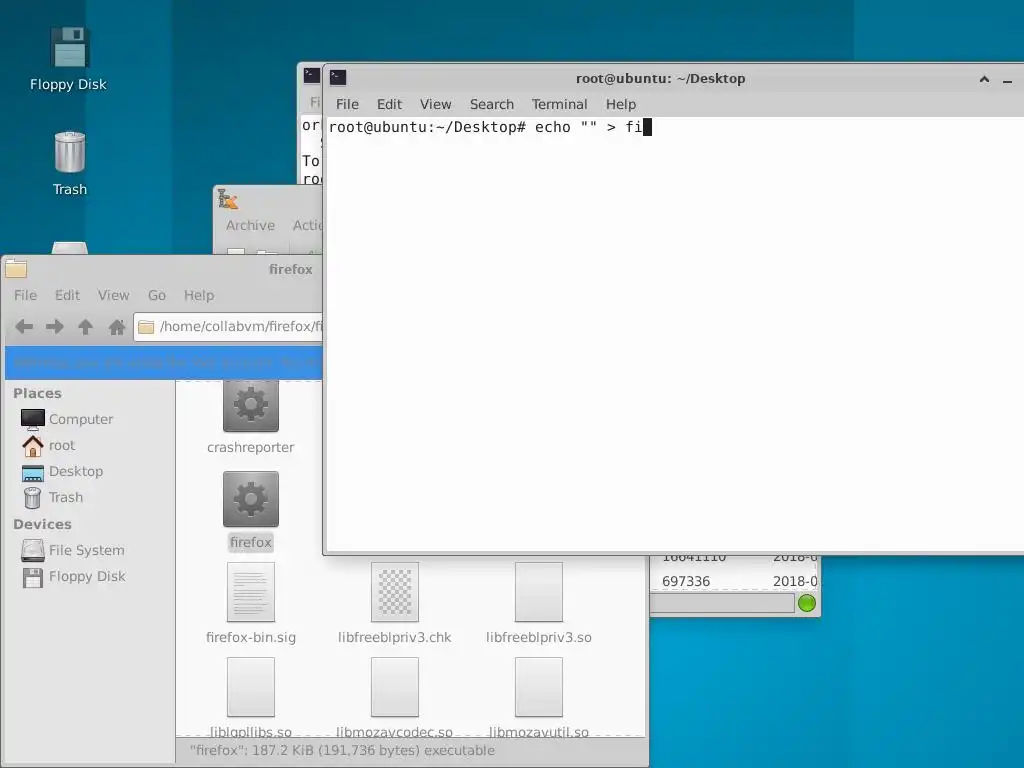
Task: Open View menu in file manager
Action: coord(114,295)
